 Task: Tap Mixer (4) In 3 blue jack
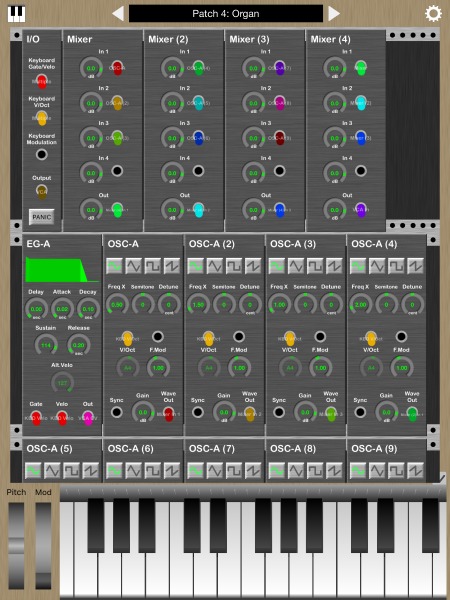click(361, 137)
